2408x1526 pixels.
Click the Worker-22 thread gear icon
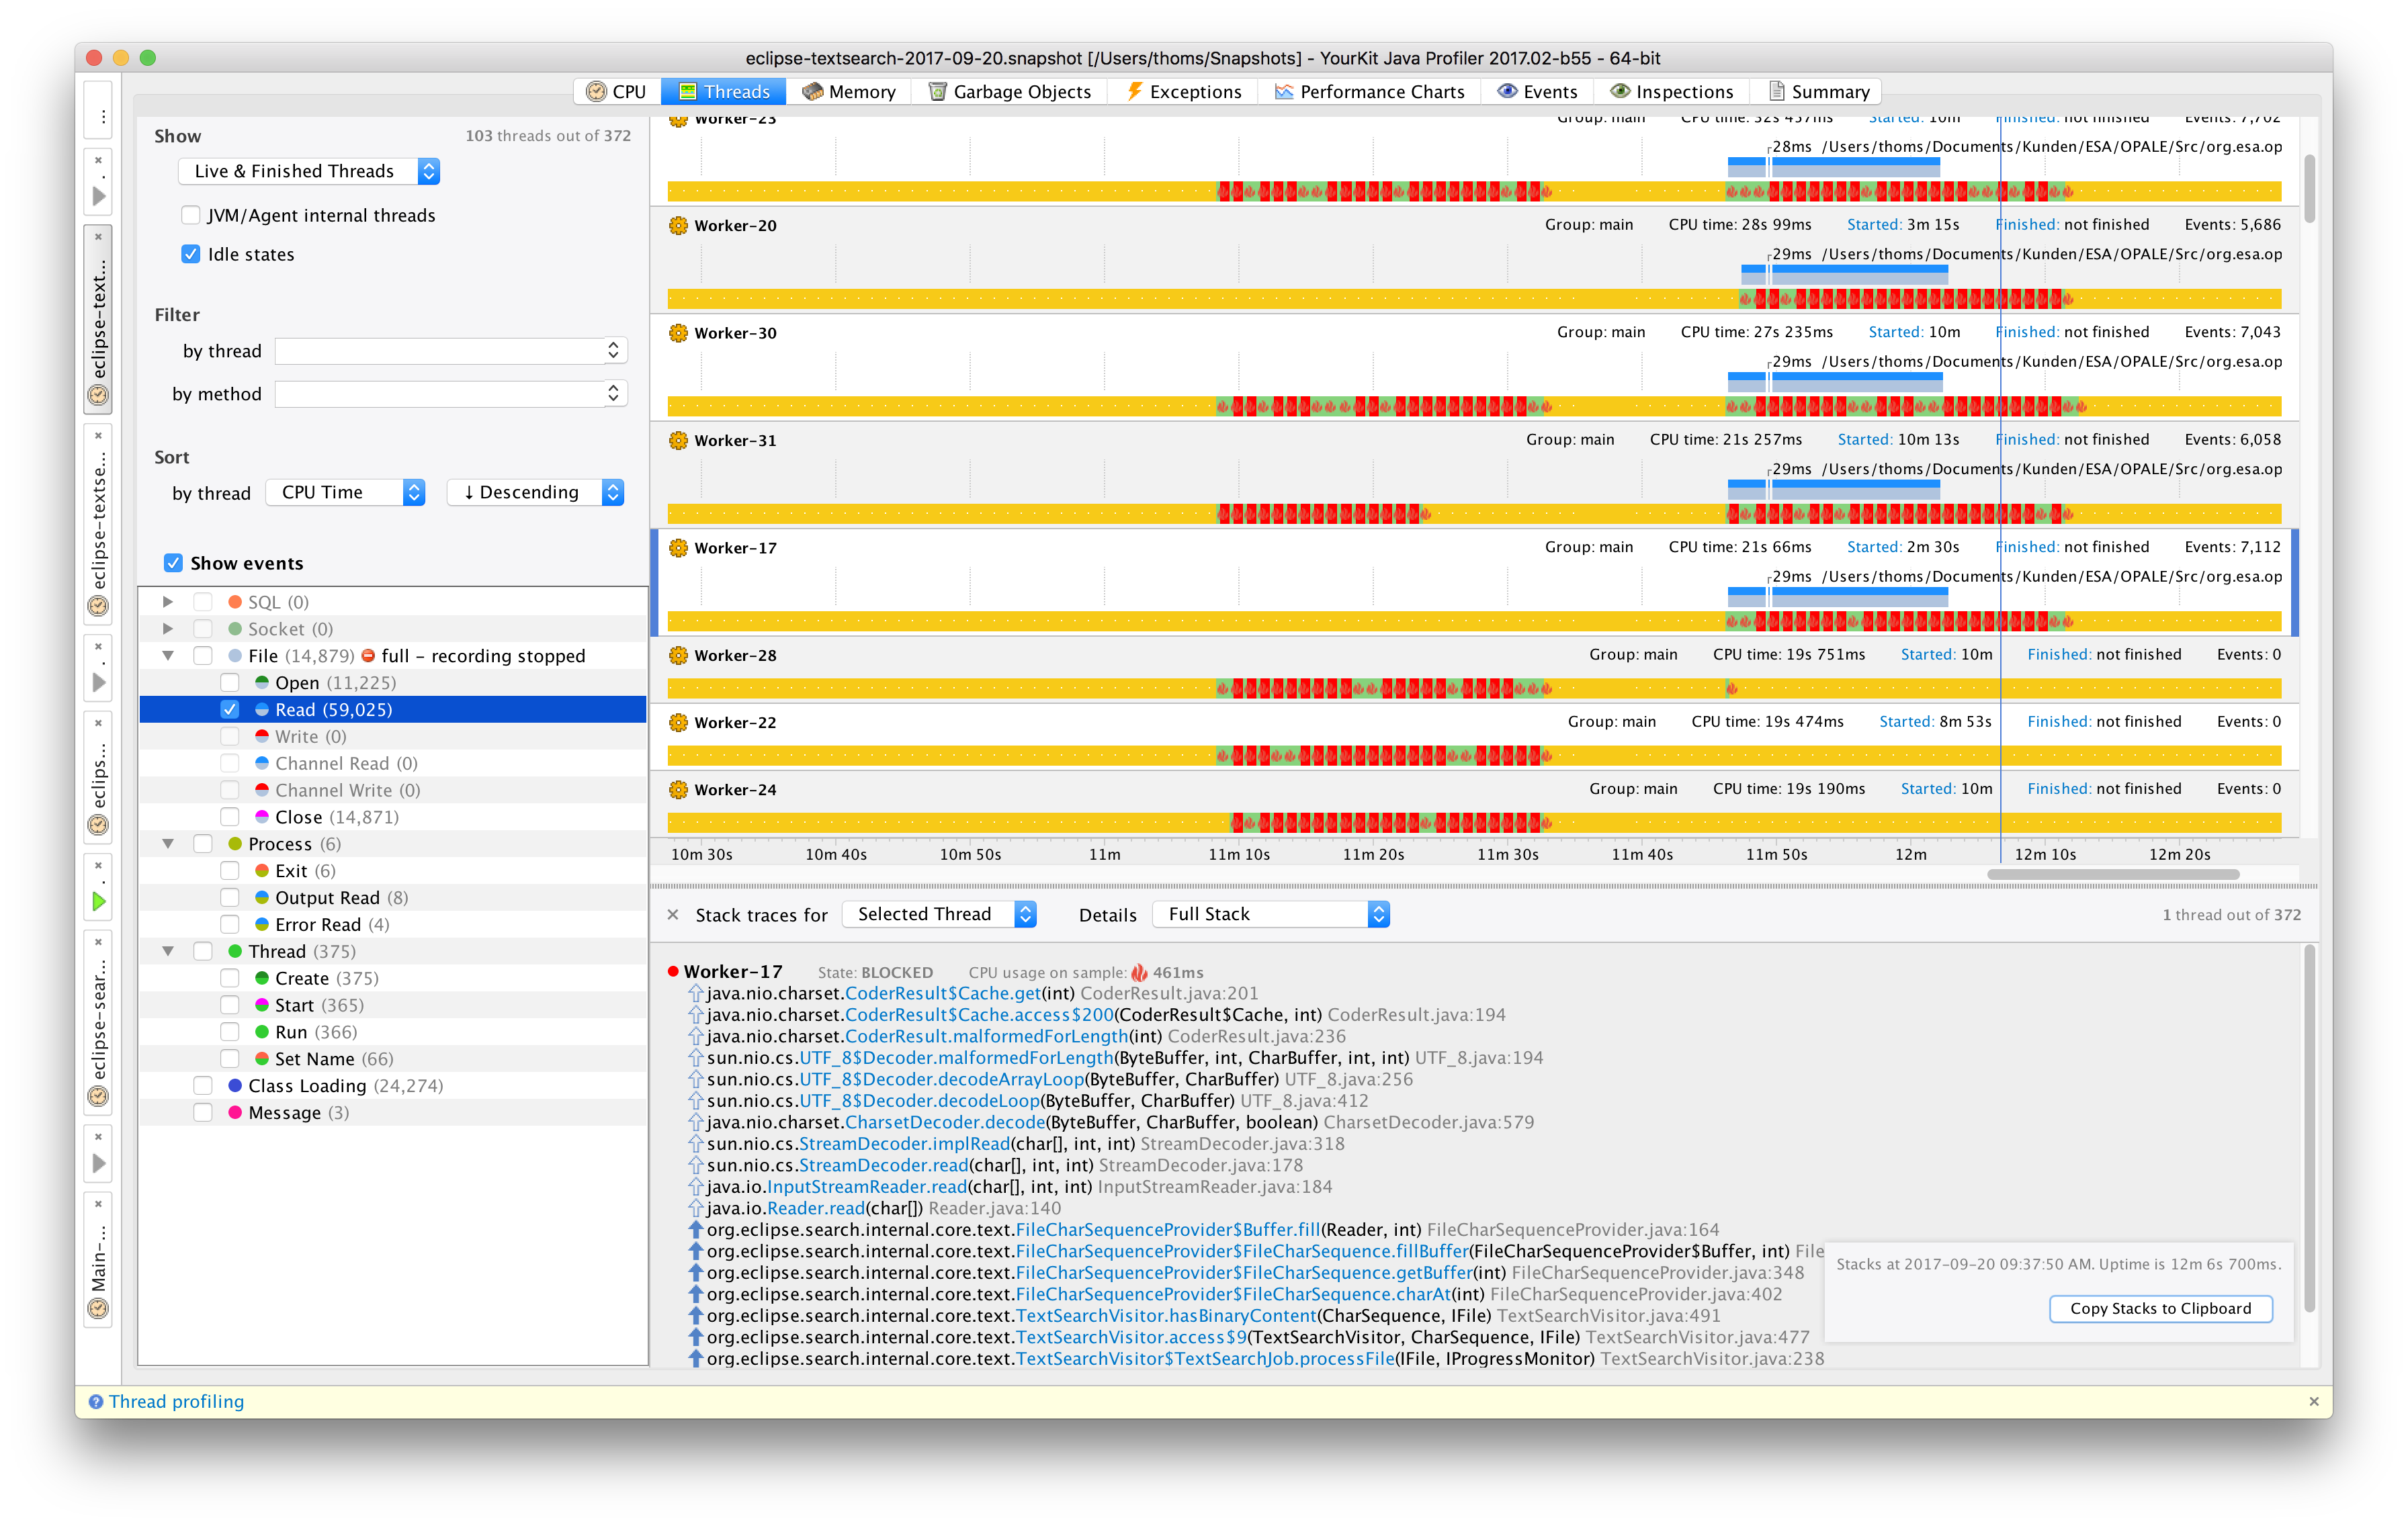(678, 722)
